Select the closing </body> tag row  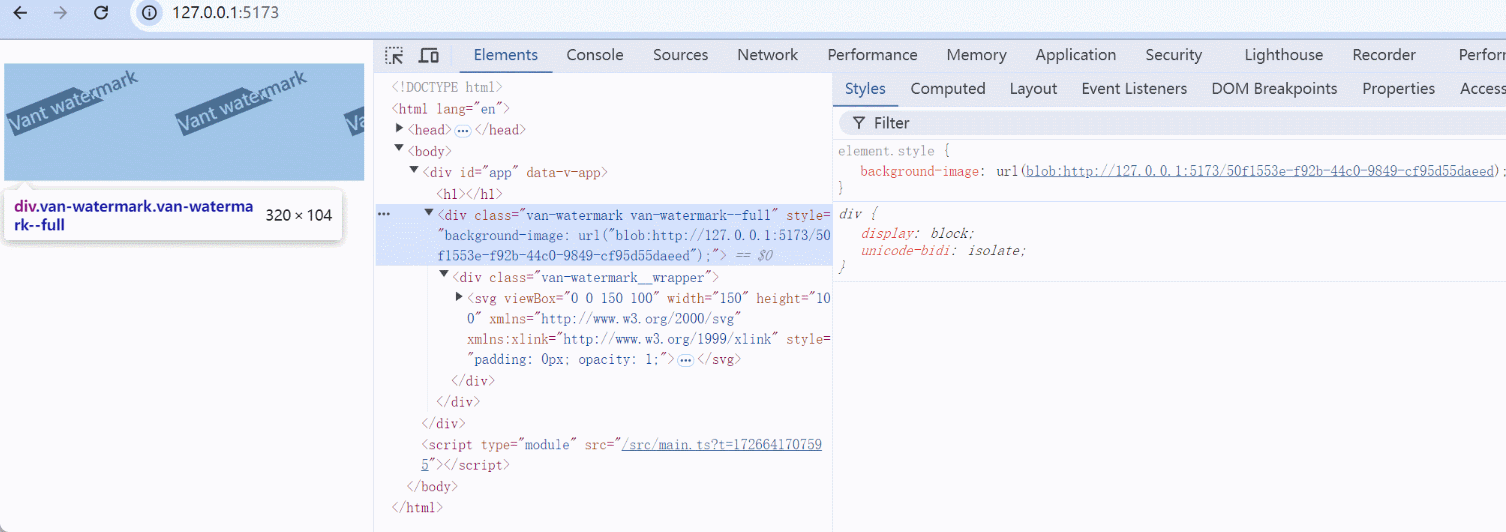(x=432, y=487)
